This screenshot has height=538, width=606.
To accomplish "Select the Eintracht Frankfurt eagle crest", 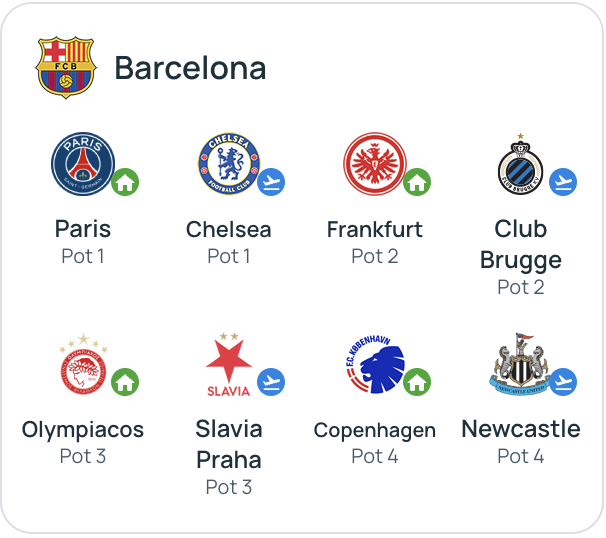I will [x=375, y=163].
